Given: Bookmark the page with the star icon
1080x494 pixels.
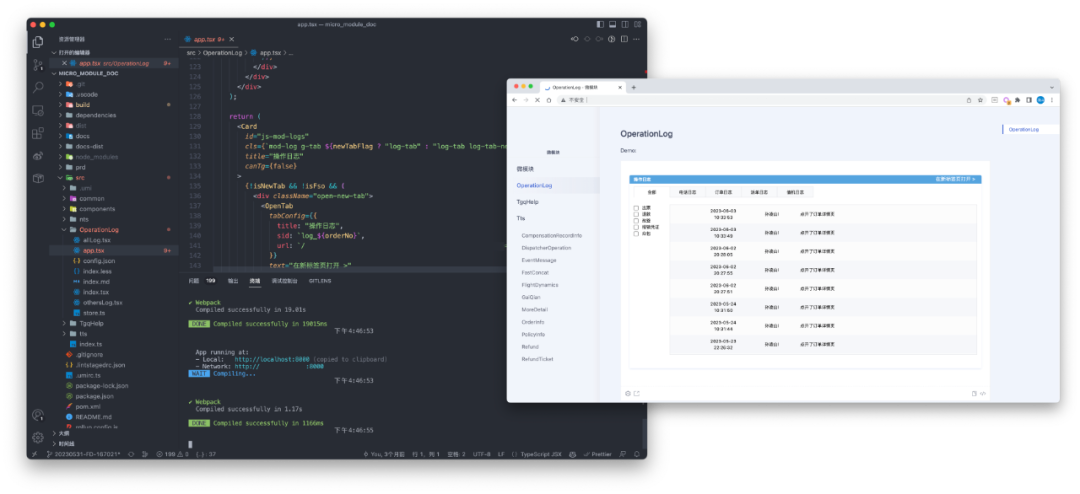Looking at the screenshot, I should click(980, 100).
